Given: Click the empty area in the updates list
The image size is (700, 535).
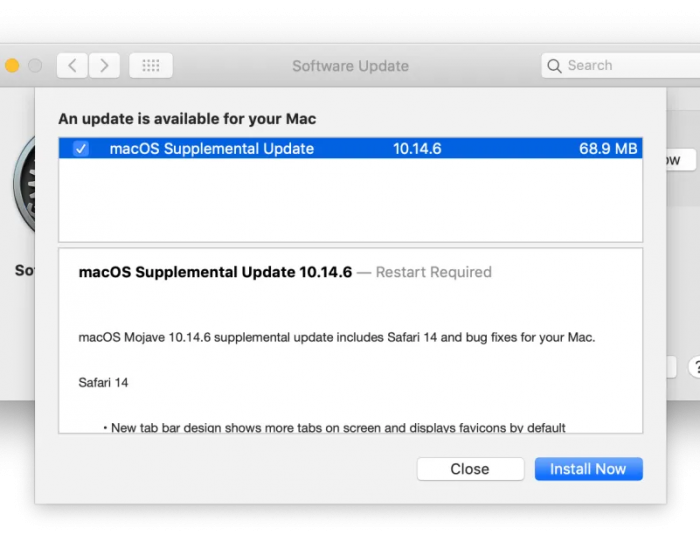Looking at the screenshot, I should click(x=350, y=200).
